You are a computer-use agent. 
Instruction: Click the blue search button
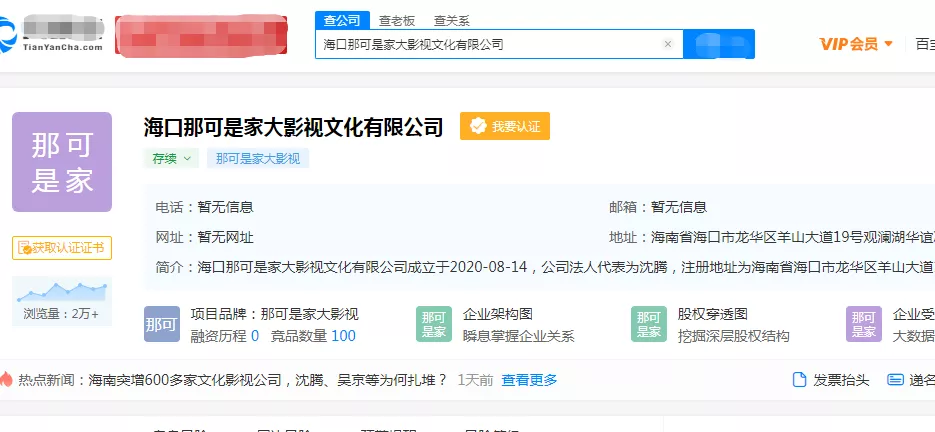(x=719, y=44)
